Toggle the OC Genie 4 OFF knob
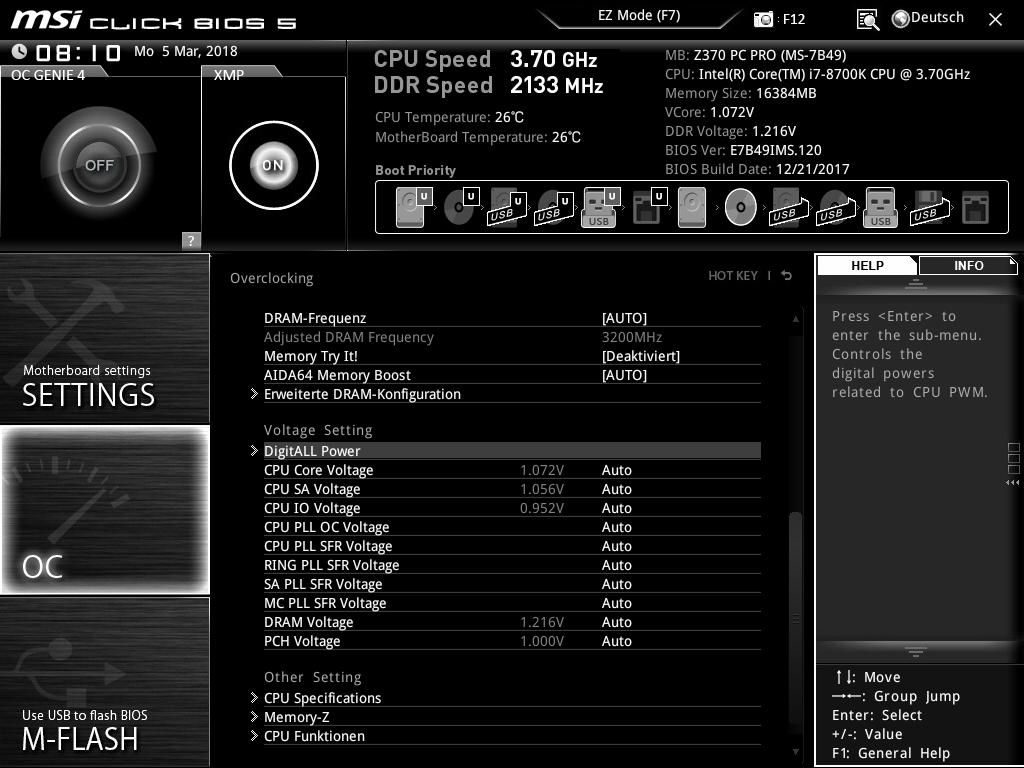Image resolution: width=1024 pixels, height=768 pixels. [99, 165]
